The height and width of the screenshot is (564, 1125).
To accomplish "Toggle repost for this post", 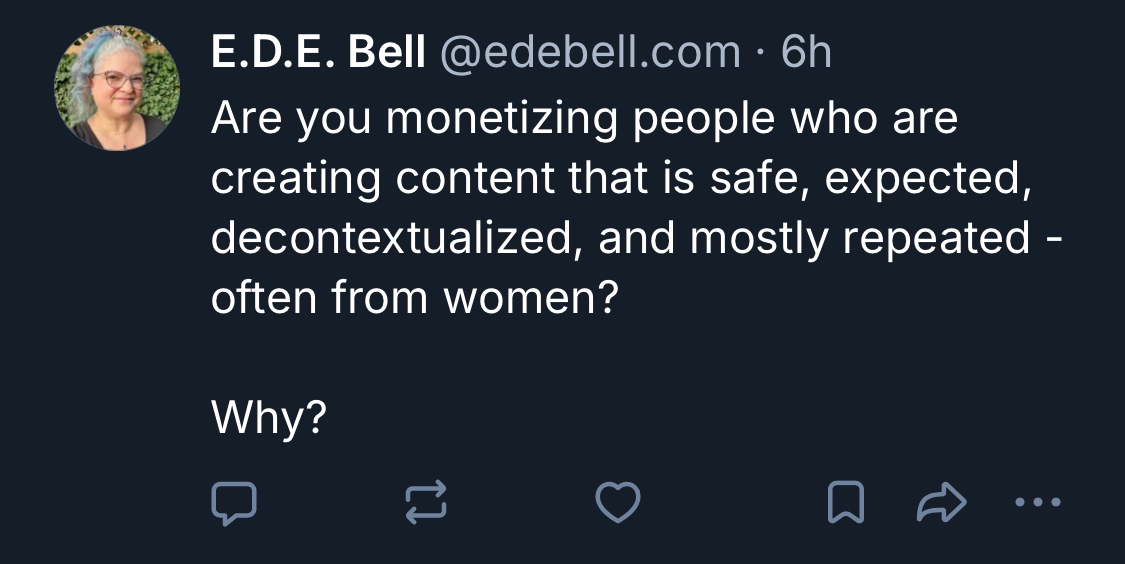I will pos(425,502).
